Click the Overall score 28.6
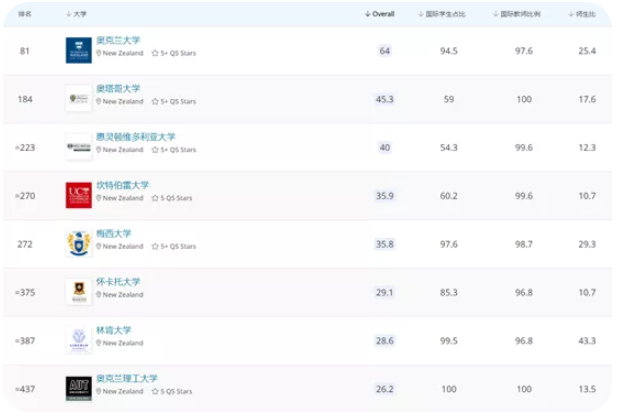 tap(385, 341)
